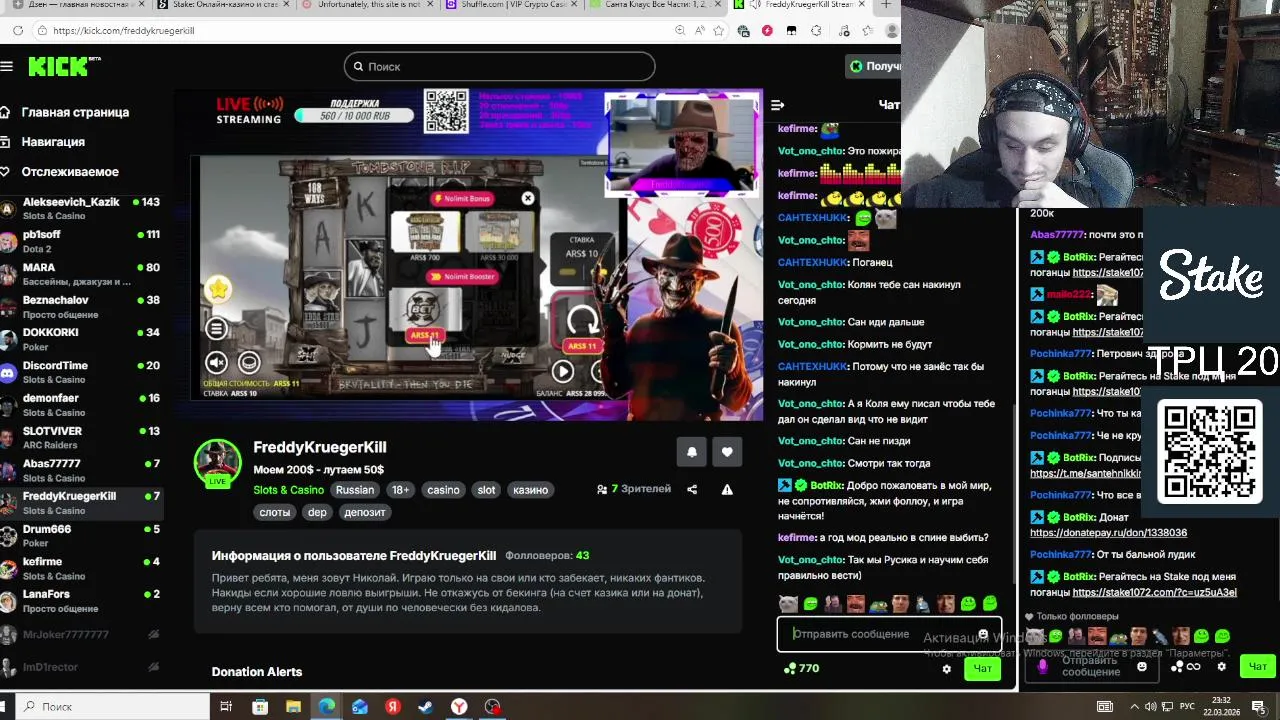The height and width of the screenshot is (720, 1280).
Task: Click the Slots & Casino category link
Action: [288, 490]
